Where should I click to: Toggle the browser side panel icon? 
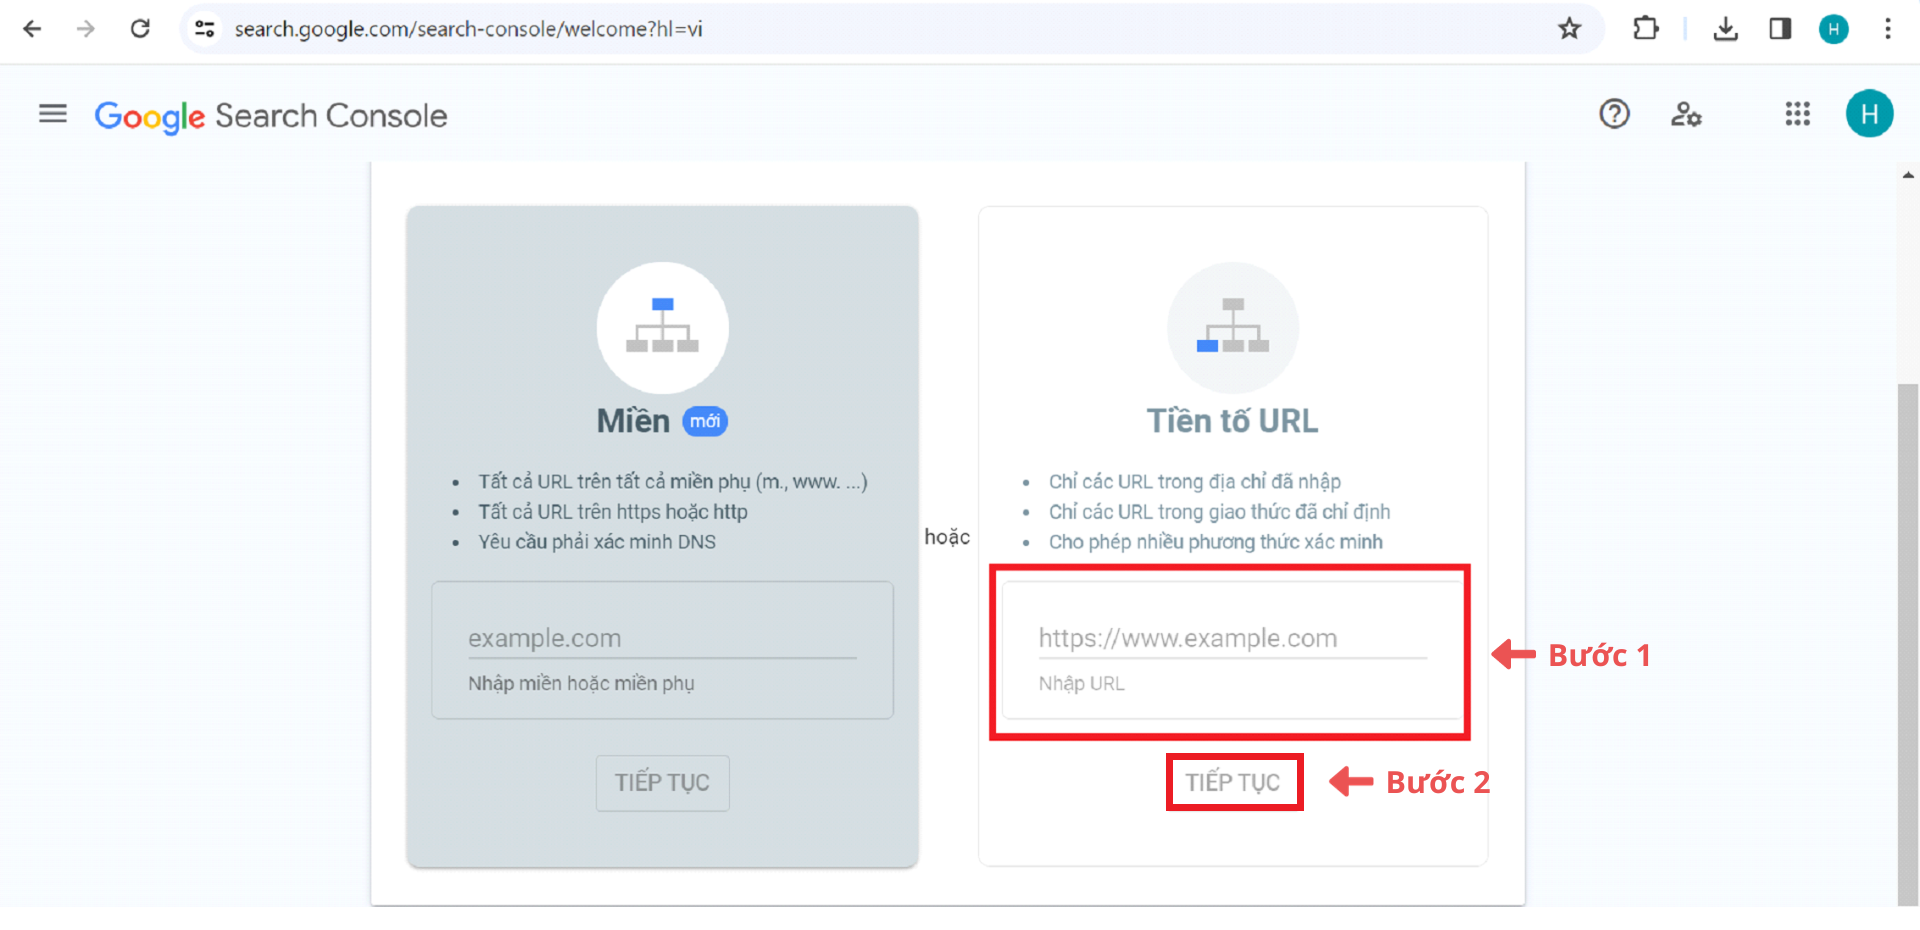click(x=1780, y=29)
